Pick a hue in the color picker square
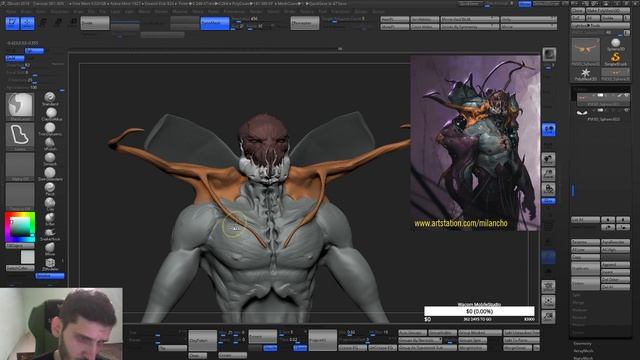The image size is (640, 360). point(20,227)
